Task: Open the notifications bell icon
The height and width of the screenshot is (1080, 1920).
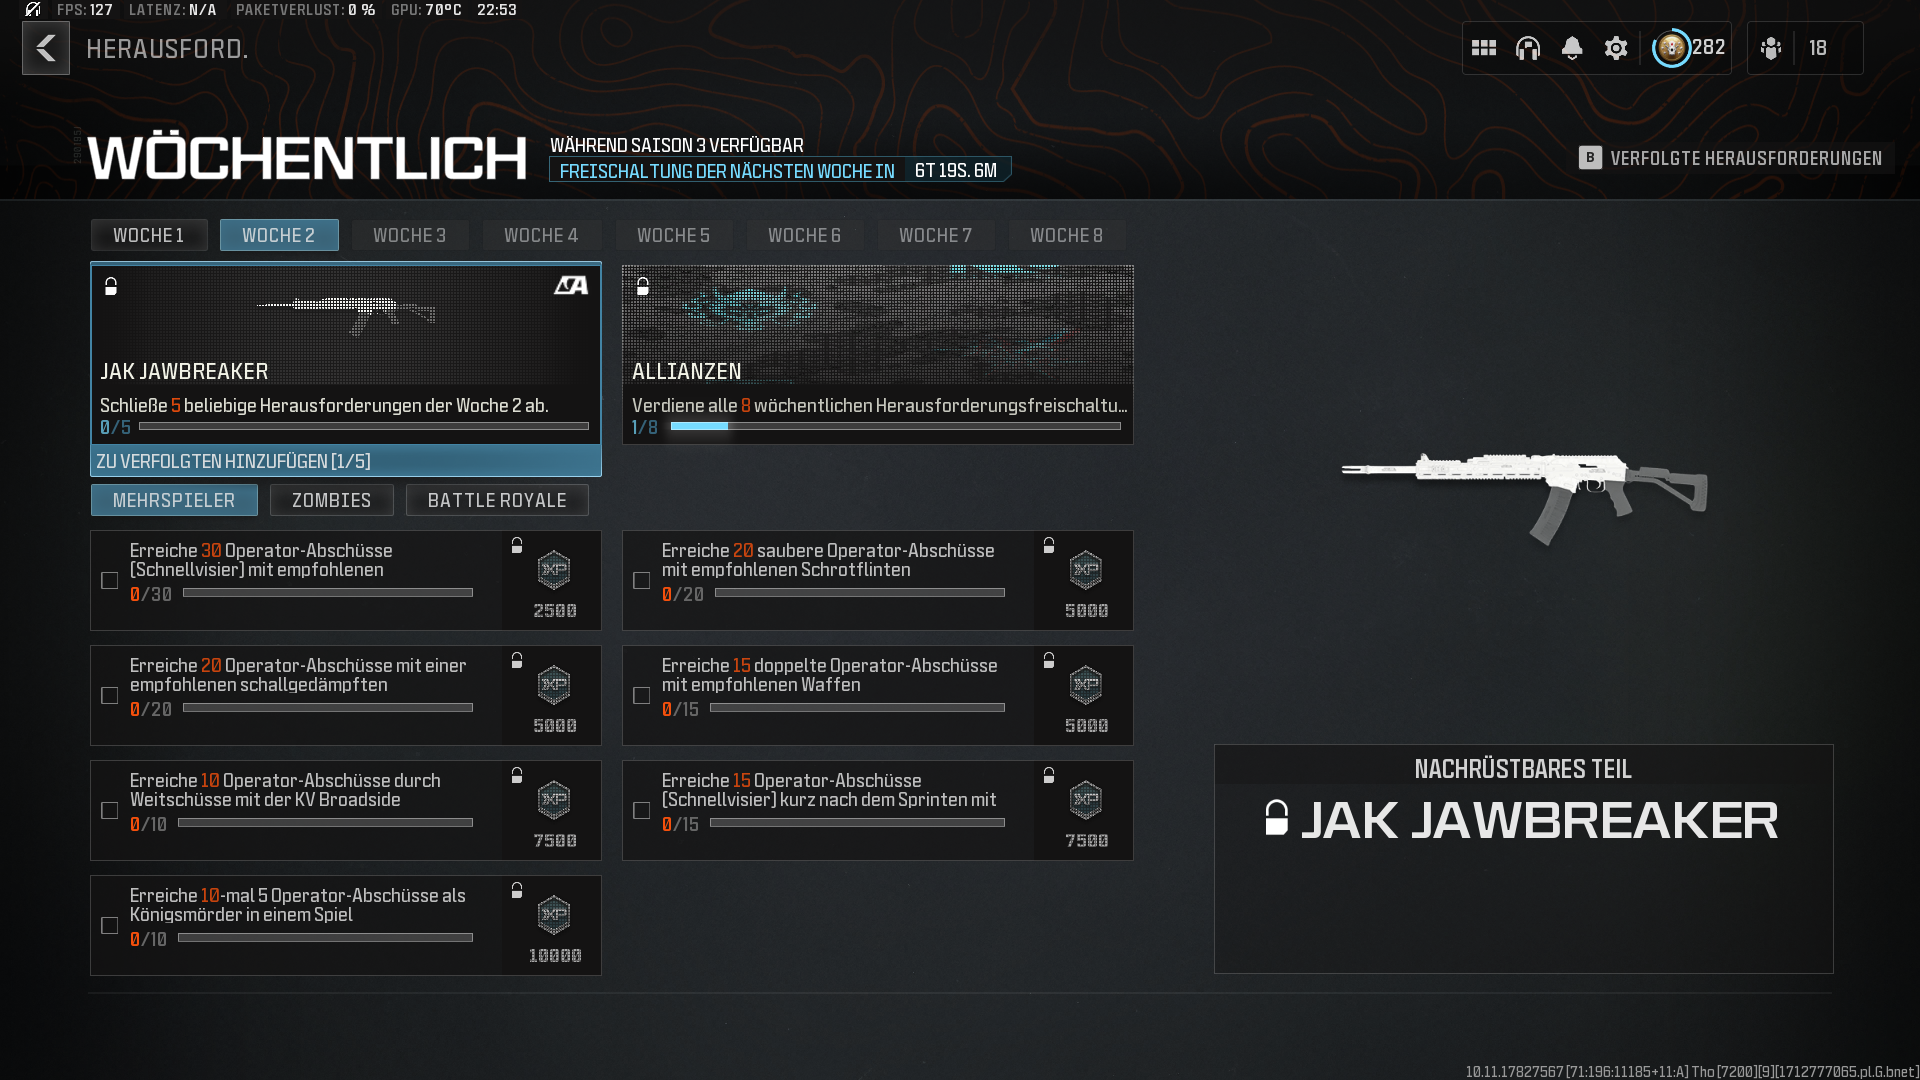Action: point(1571,48)
